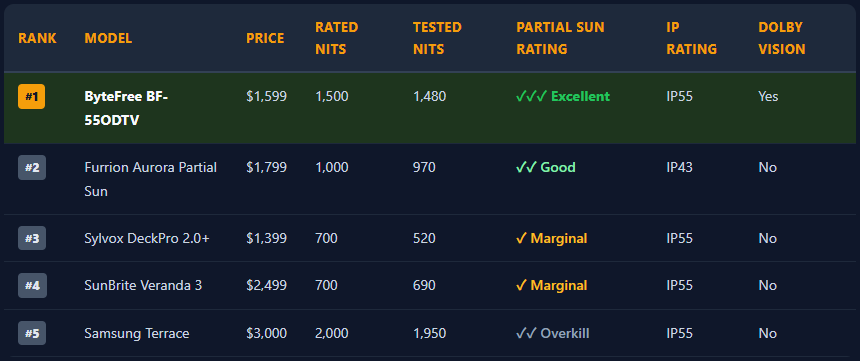The height and width of the screenshot is (361, 860).
Task: Select the Sylvox DeckPro 2.0+ model
Action: (x=147, y=239)
